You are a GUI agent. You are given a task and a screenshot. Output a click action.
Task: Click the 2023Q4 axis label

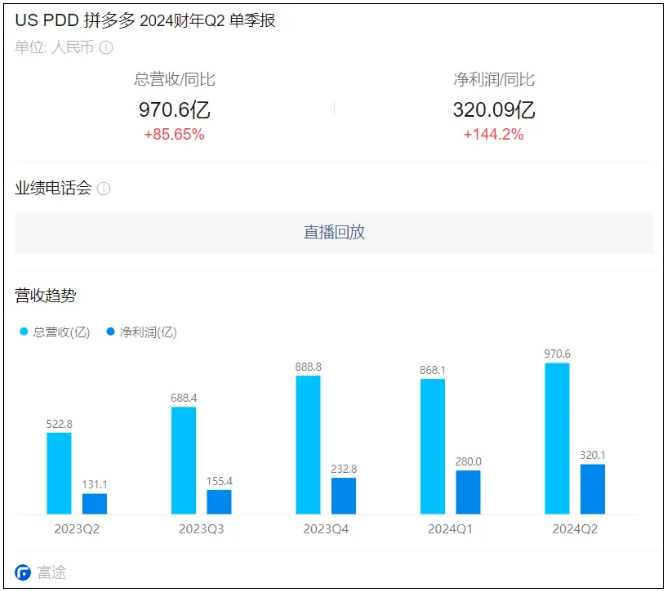pyautogui.click(x=326, y=529)
